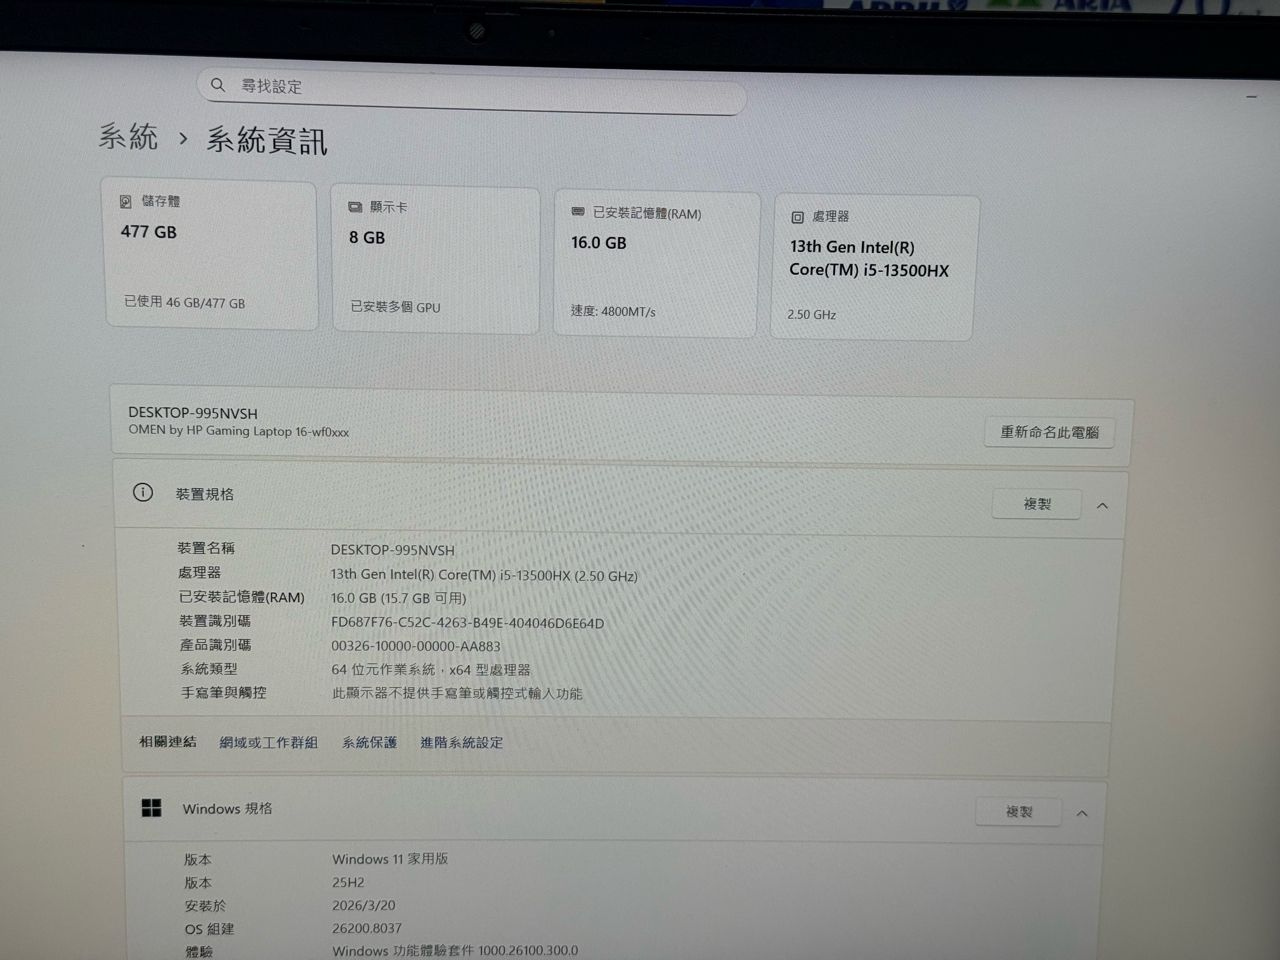The width and height of the screenshot is (1280, 960).
Task: Click the search magnifier icon
Action: [218, 85]
